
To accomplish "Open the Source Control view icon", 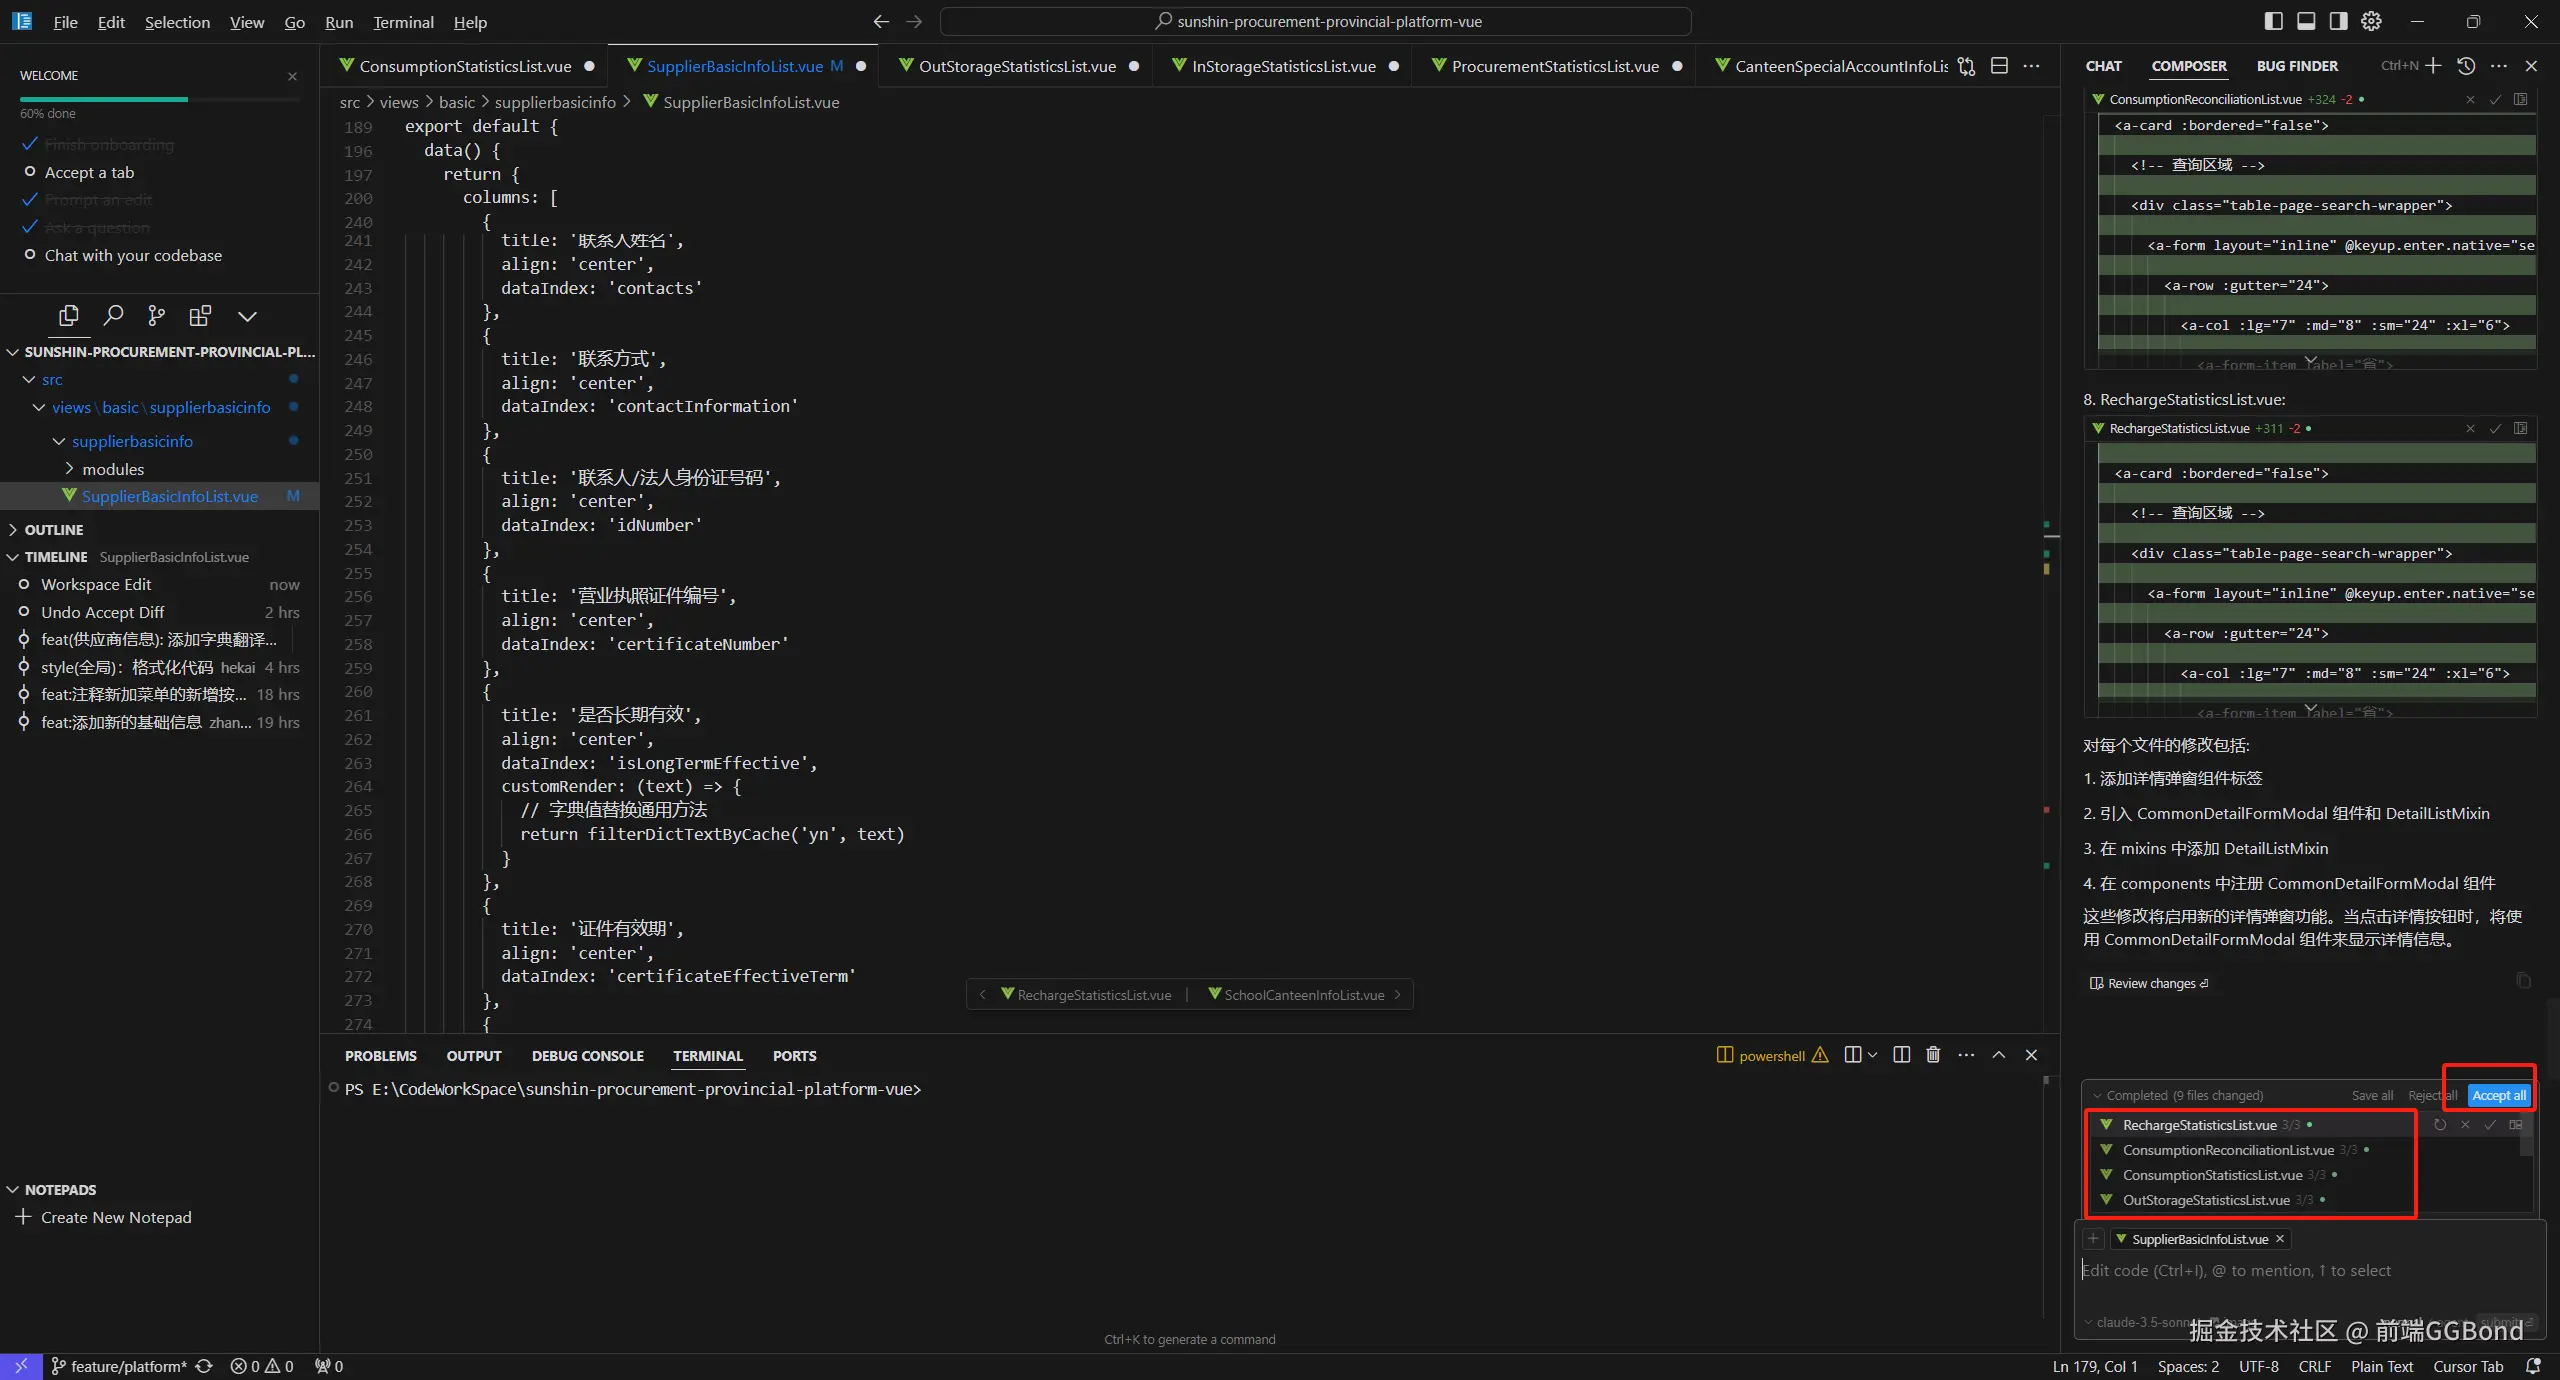I will coord(156,316).
